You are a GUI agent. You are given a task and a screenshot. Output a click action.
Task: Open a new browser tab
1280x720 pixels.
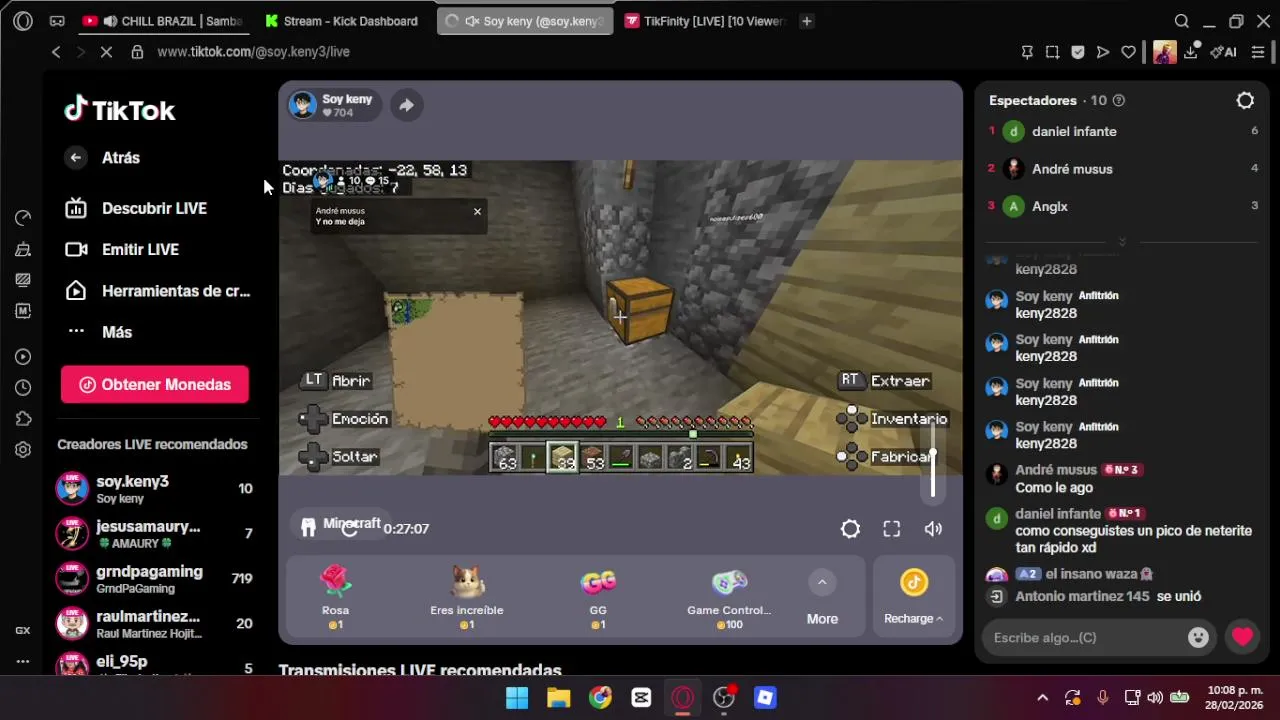click(x=806, y=21)
